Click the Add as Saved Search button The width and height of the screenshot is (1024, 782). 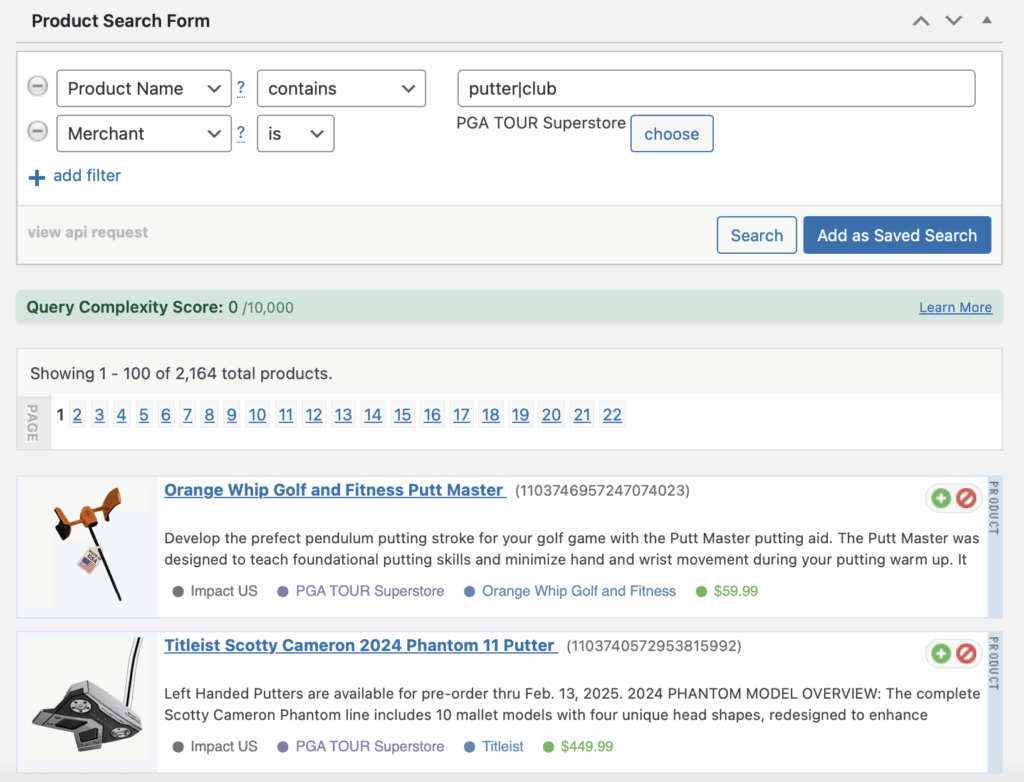896,235
